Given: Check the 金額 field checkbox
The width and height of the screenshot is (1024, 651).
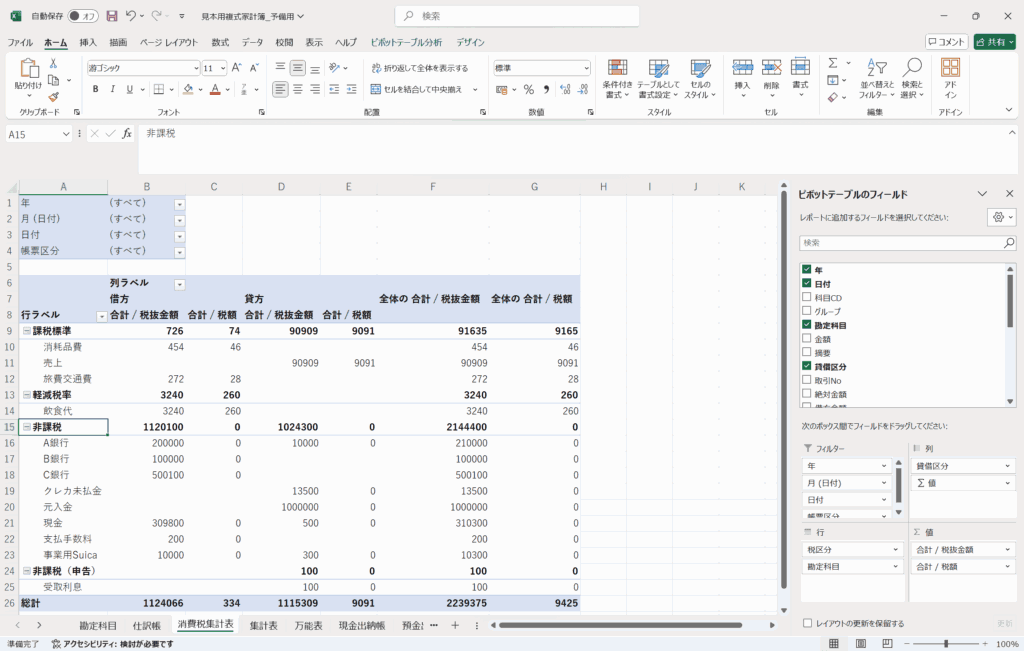Looking at the screenshot, I should point(807,338).
